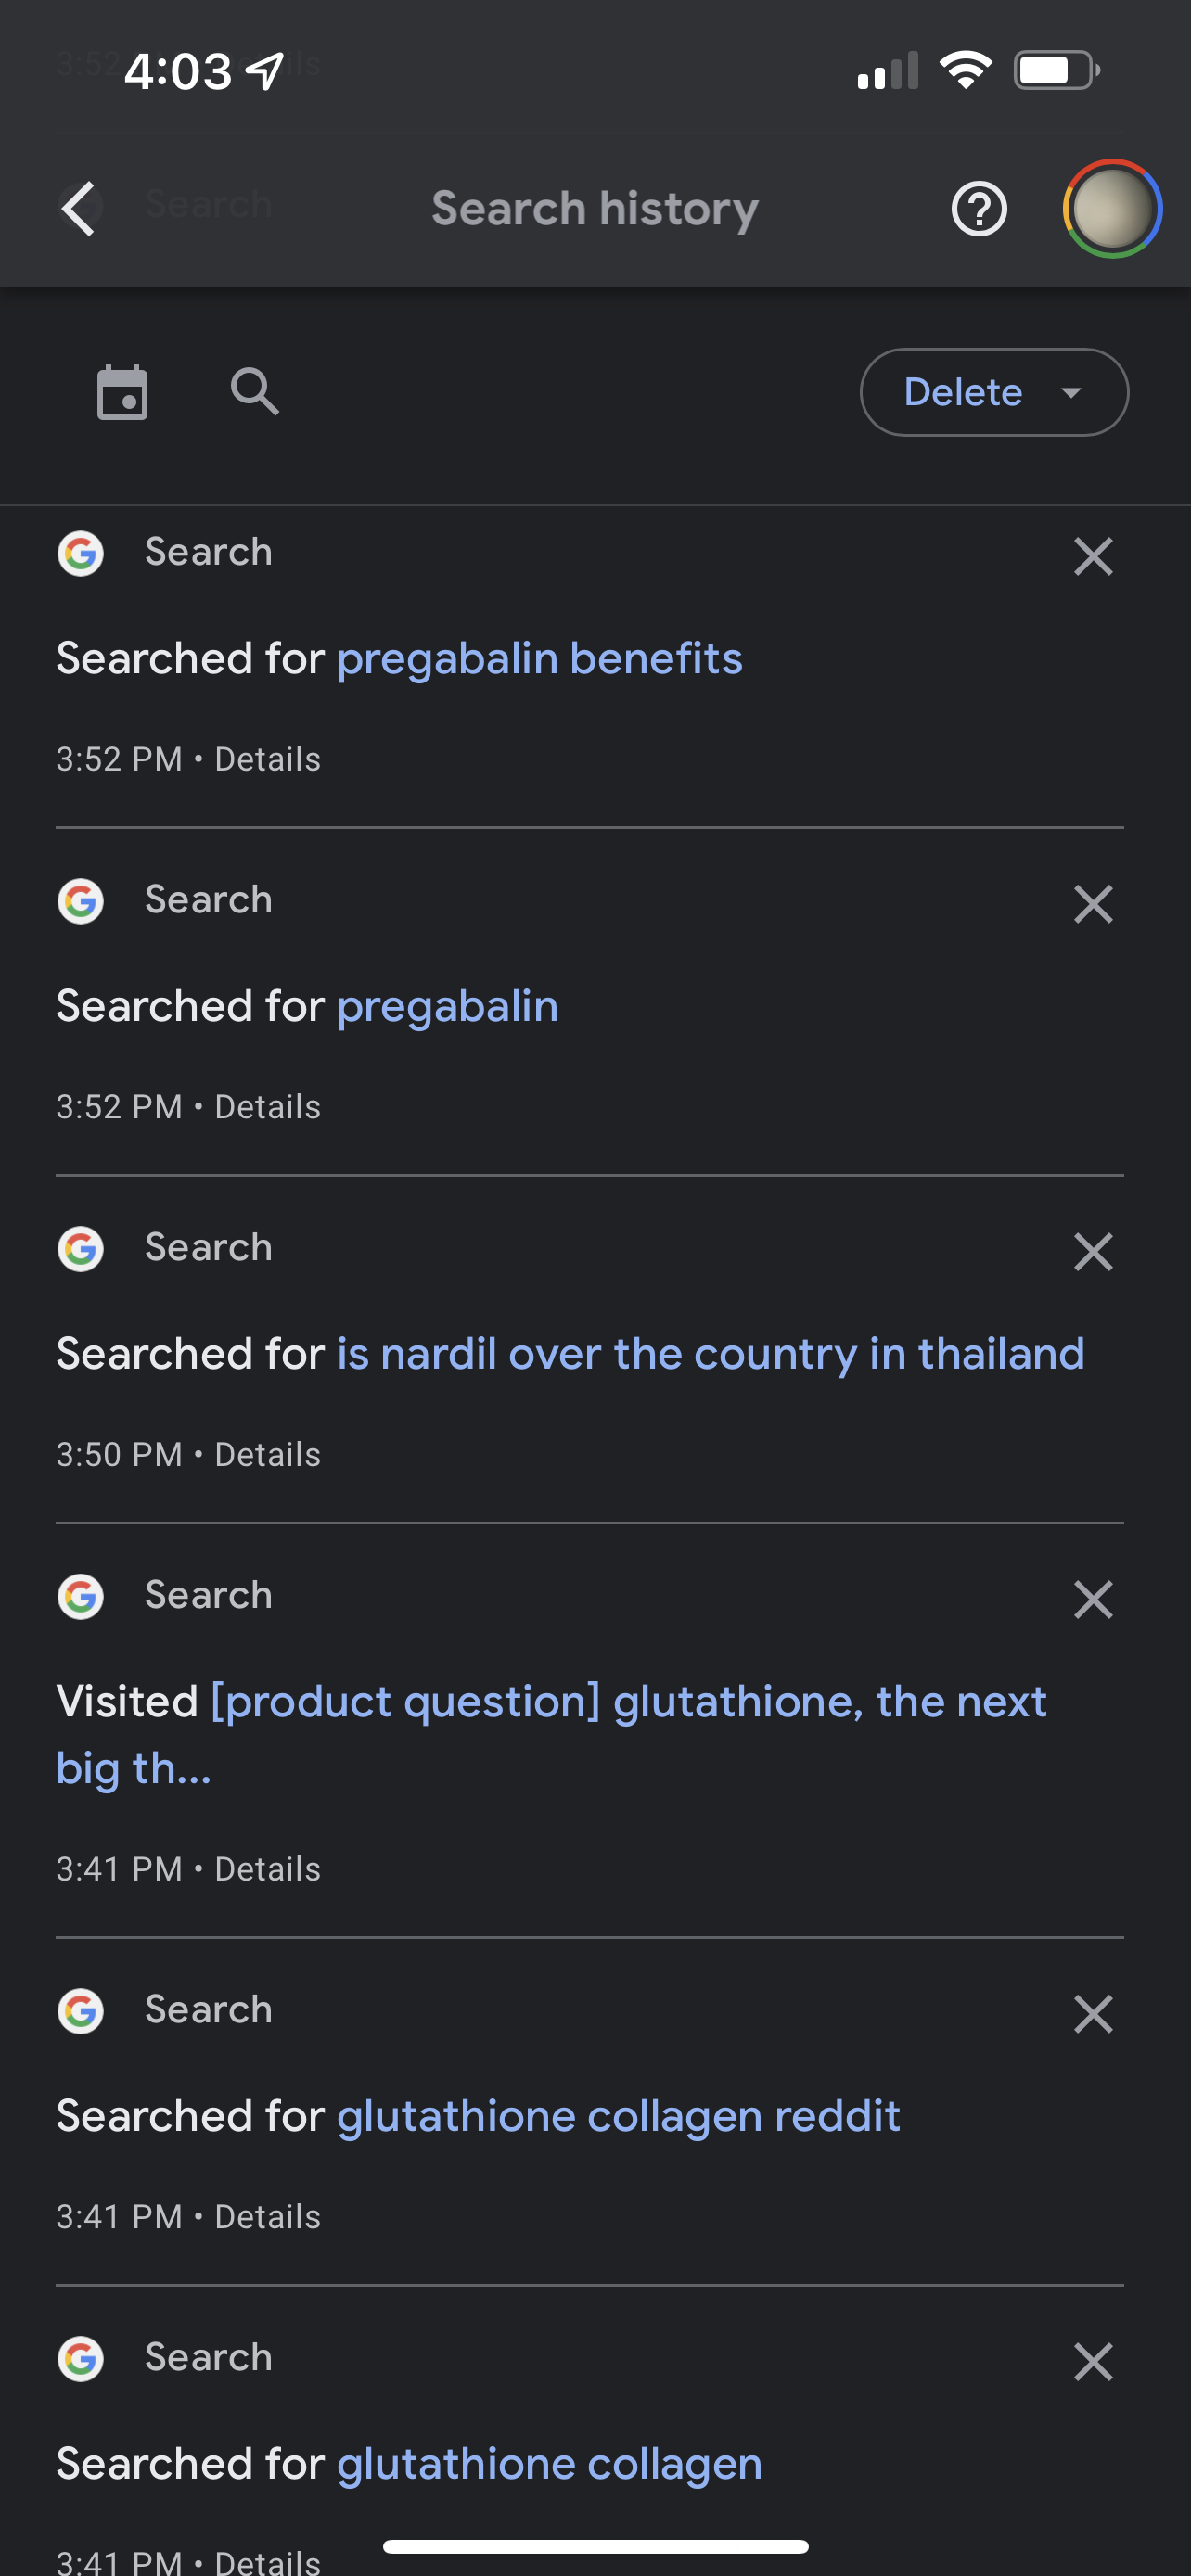Open the Google account profile avatar

click(1111, 209)
